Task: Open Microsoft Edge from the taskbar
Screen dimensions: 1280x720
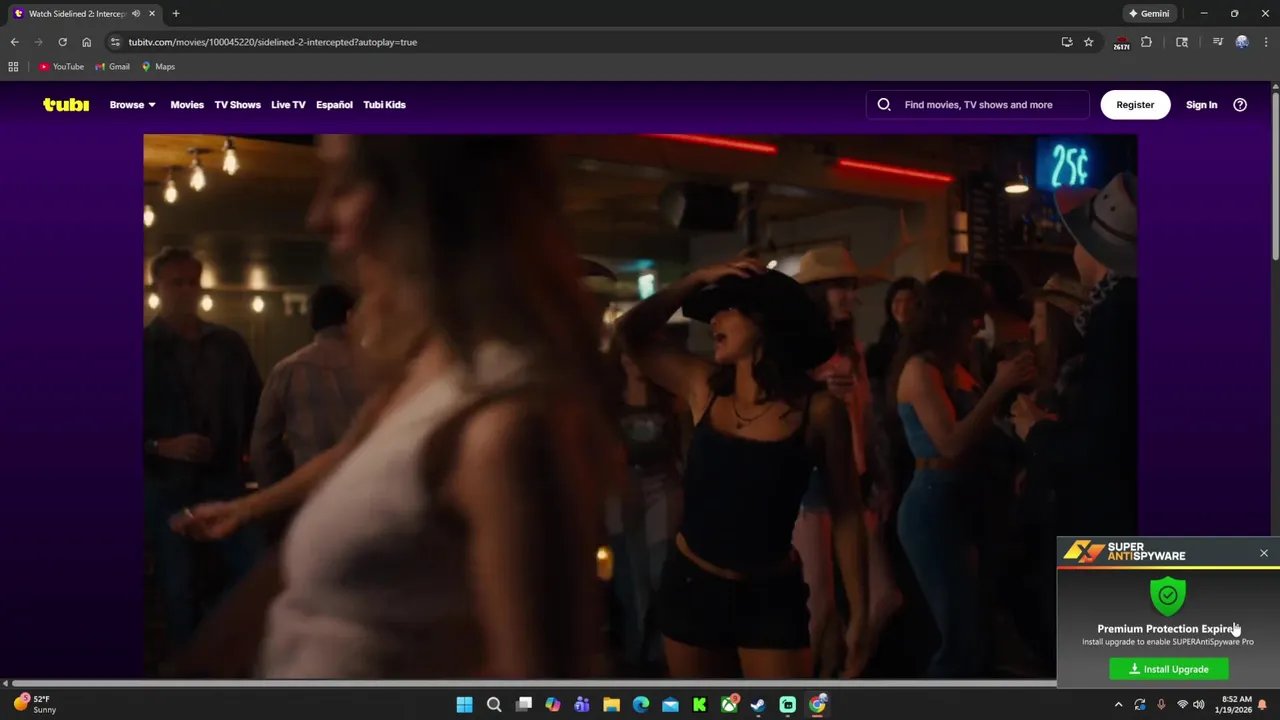Action: click(x=641, y=705)
